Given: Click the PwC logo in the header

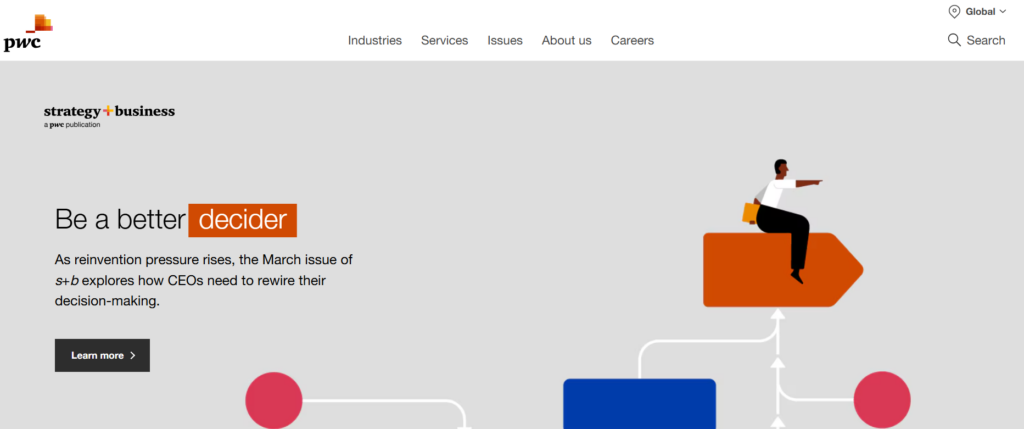Looking at the screenshot, I should [x=28, y=33].
